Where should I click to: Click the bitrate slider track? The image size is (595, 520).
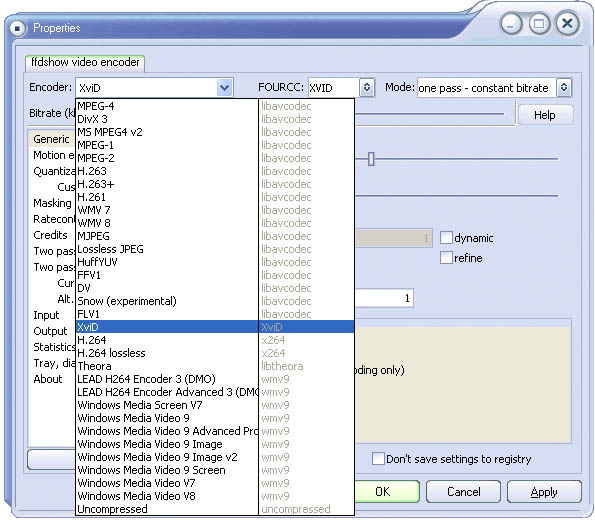pyautogui.click(x=430, y=113)
